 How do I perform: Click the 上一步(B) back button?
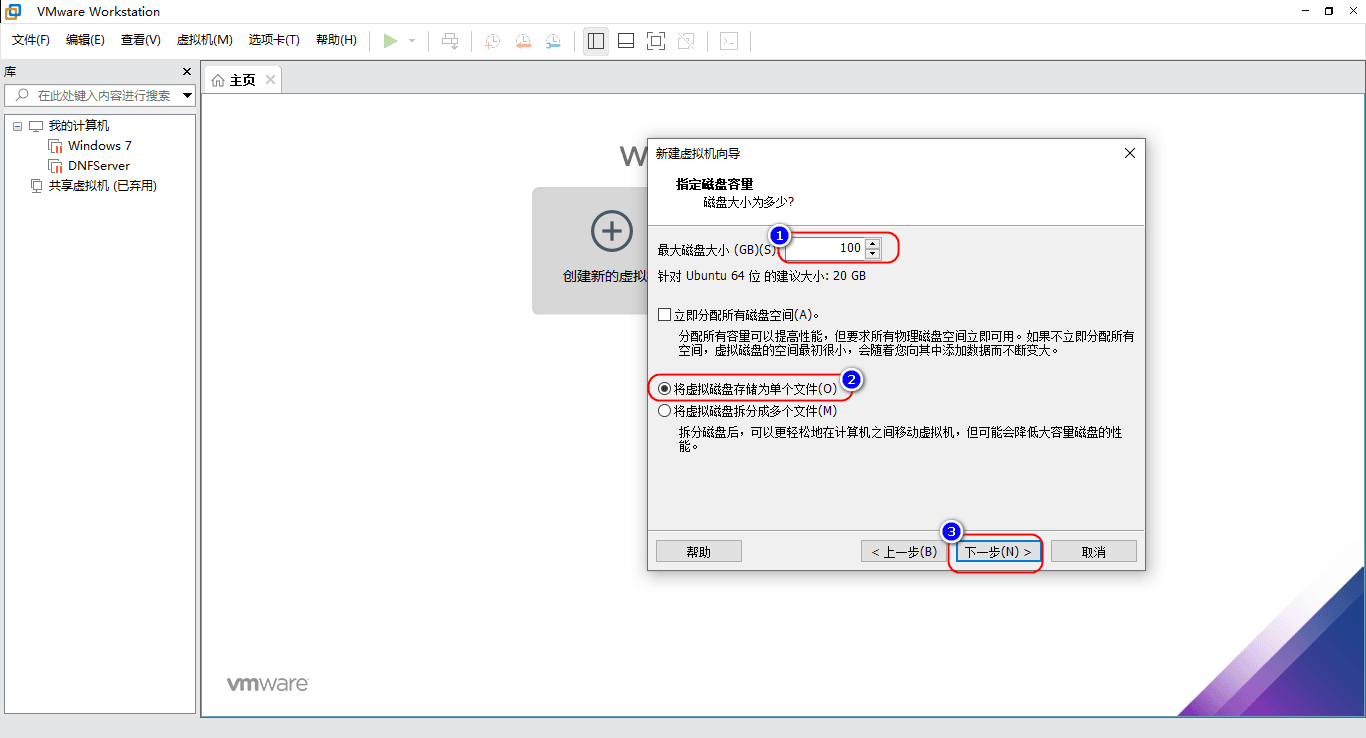point(904,551)
